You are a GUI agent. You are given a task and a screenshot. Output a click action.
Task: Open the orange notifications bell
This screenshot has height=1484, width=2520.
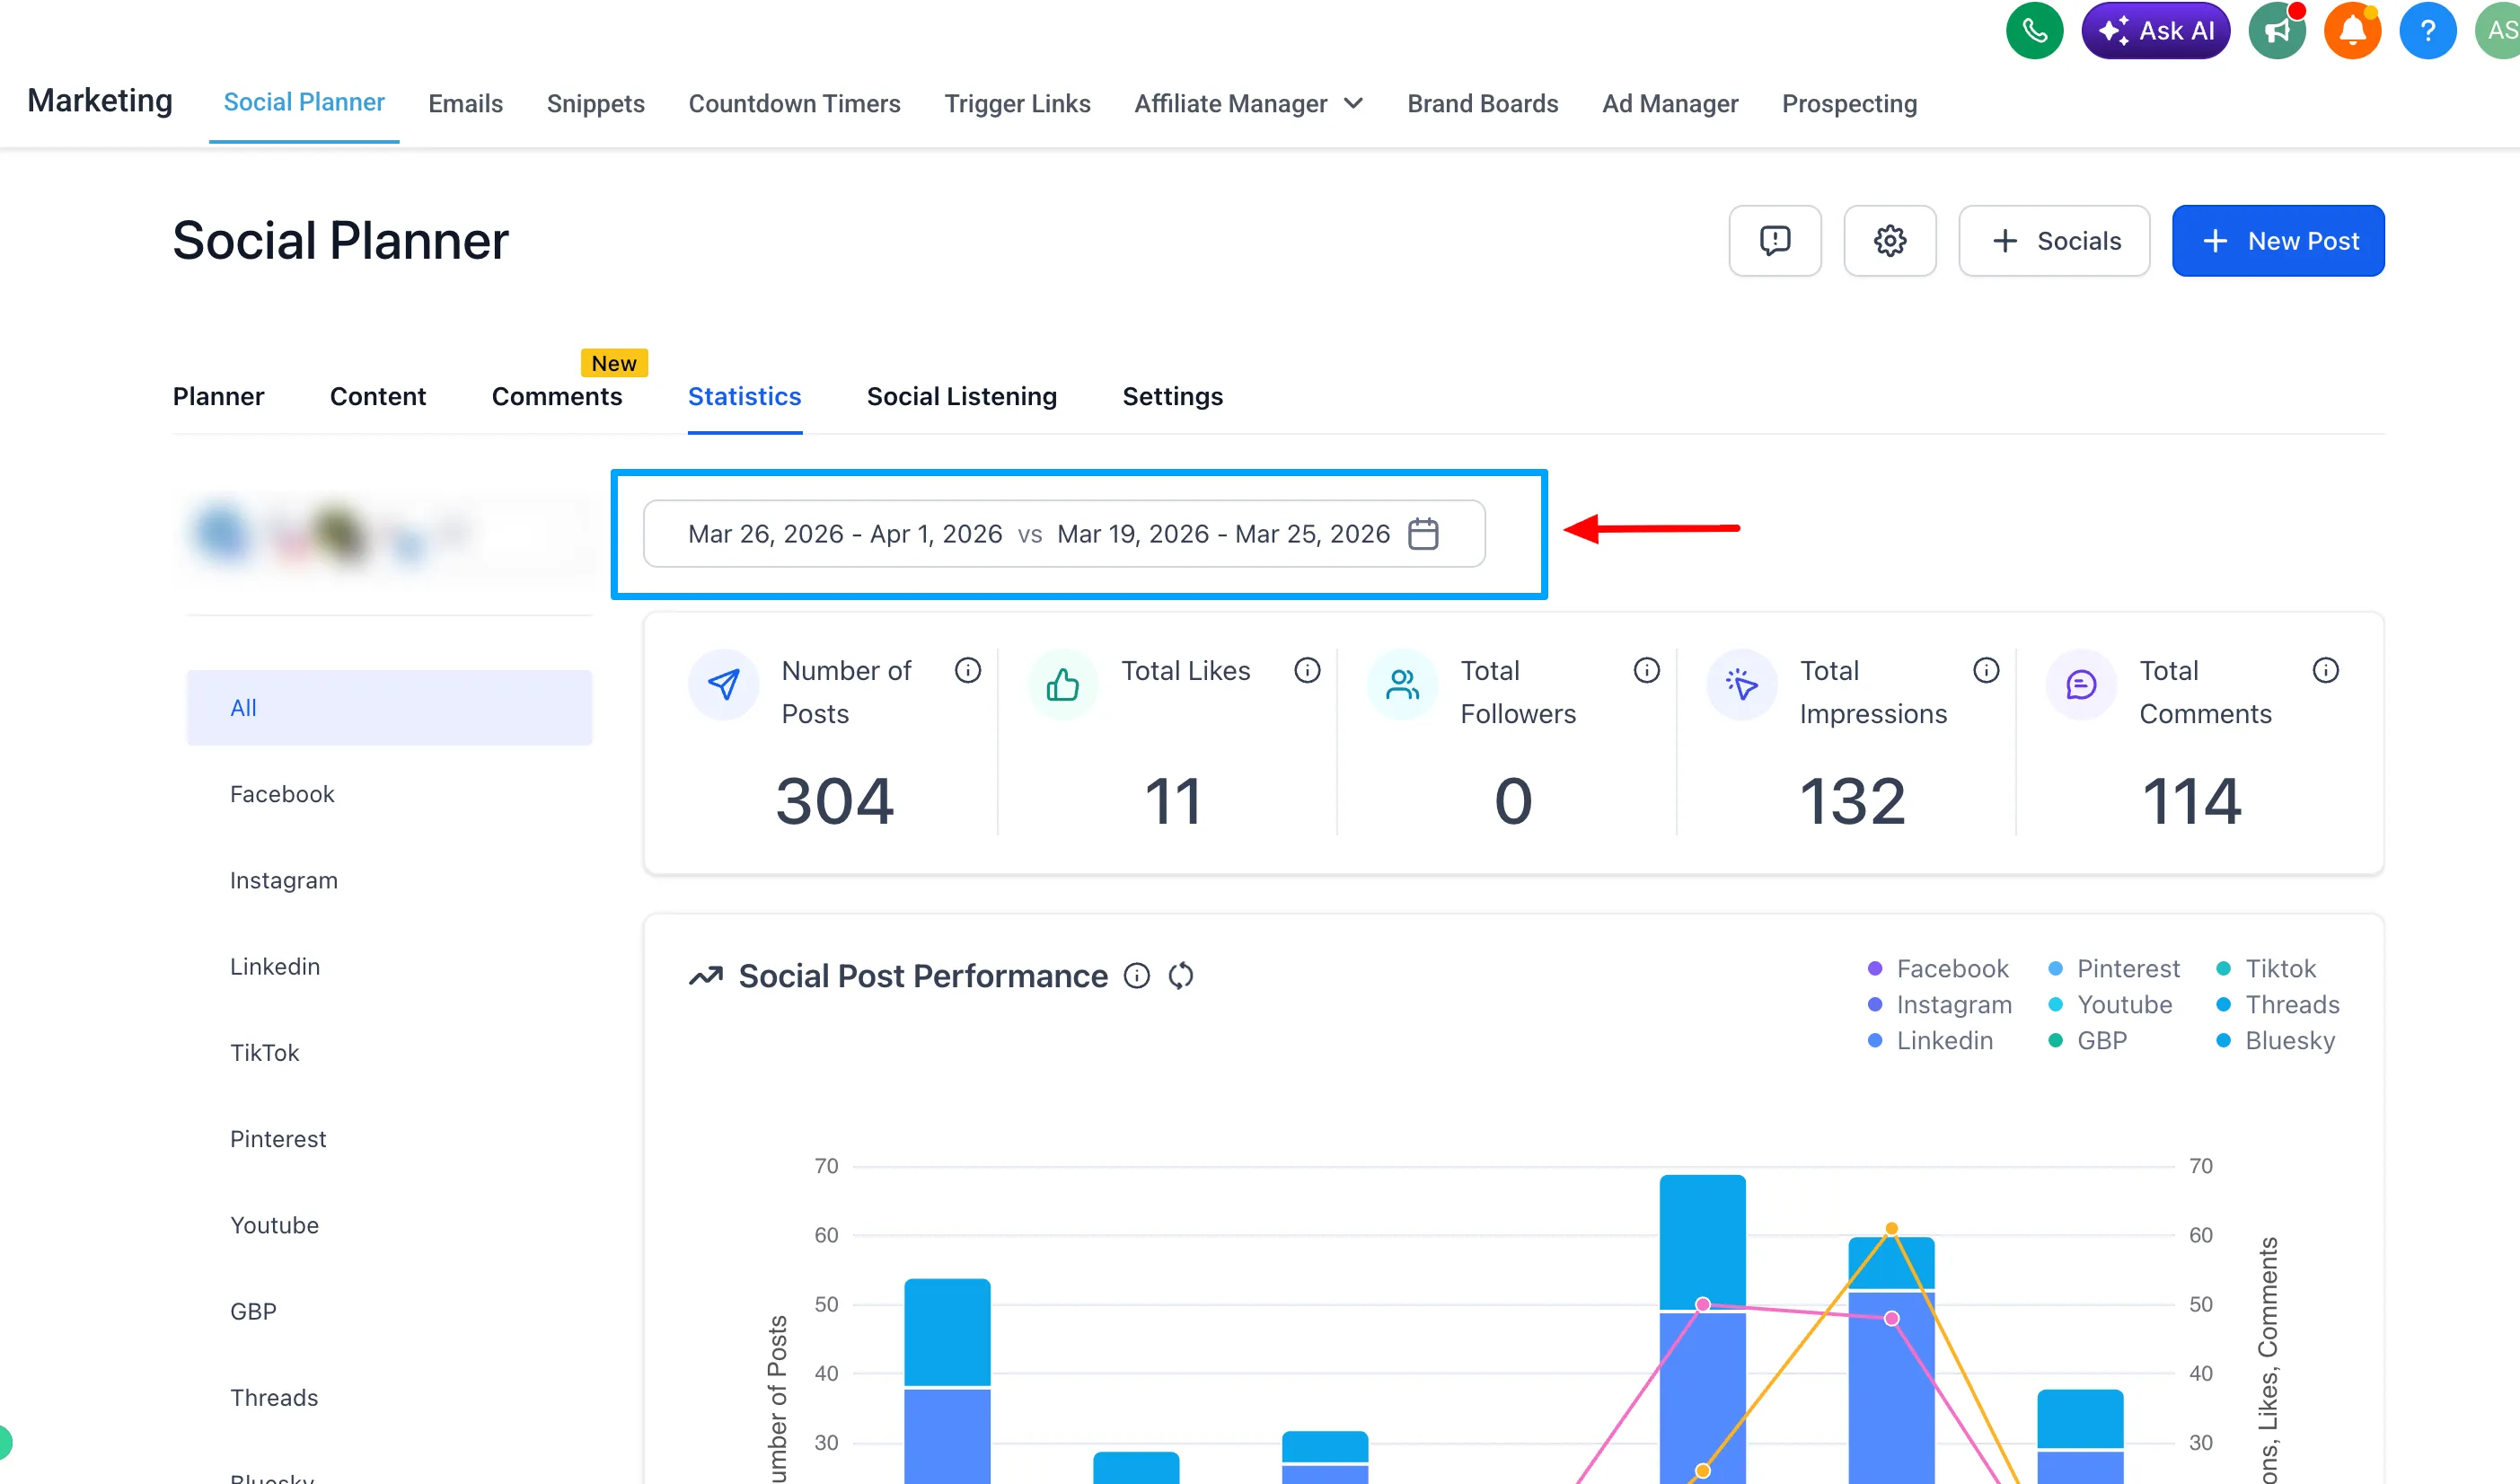[x=2351, y=31]
